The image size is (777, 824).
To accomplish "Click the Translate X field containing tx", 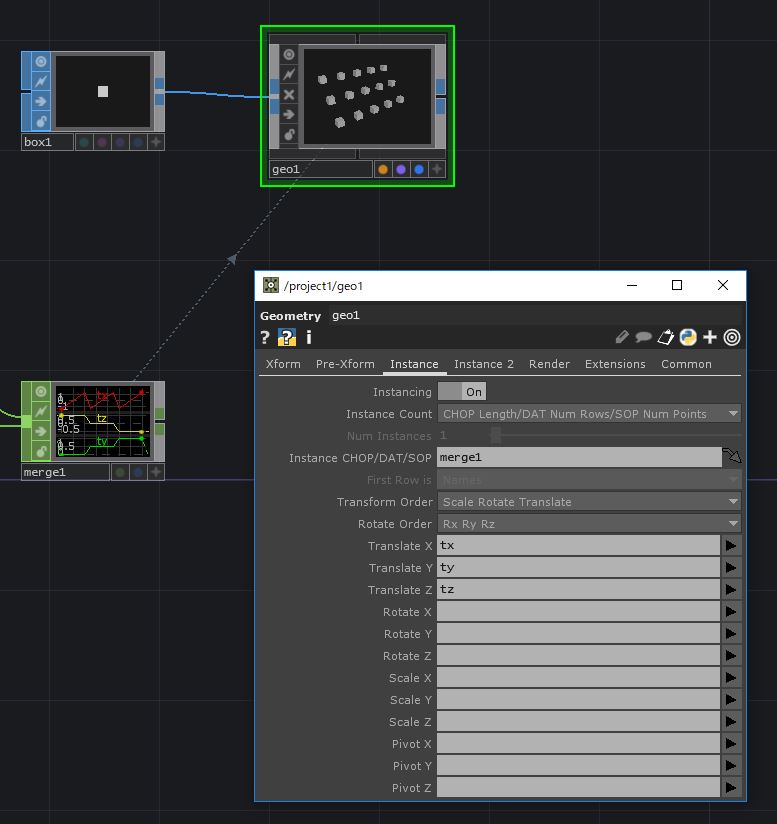I will click(578, 545).
